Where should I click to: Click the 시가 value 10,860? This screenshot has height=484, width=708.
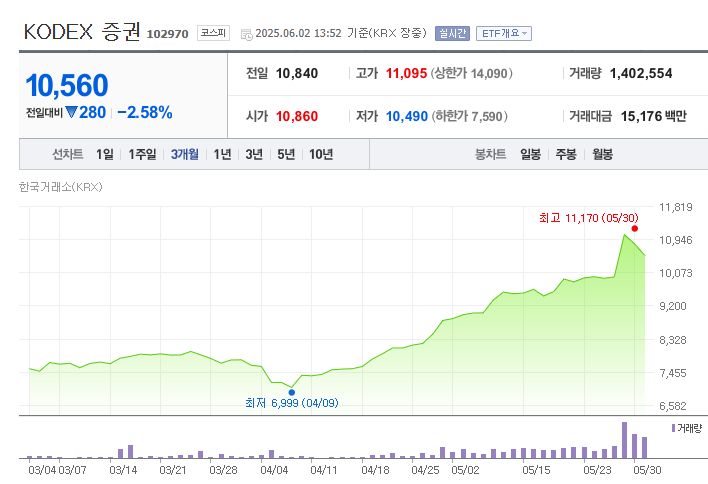point(297,116)
